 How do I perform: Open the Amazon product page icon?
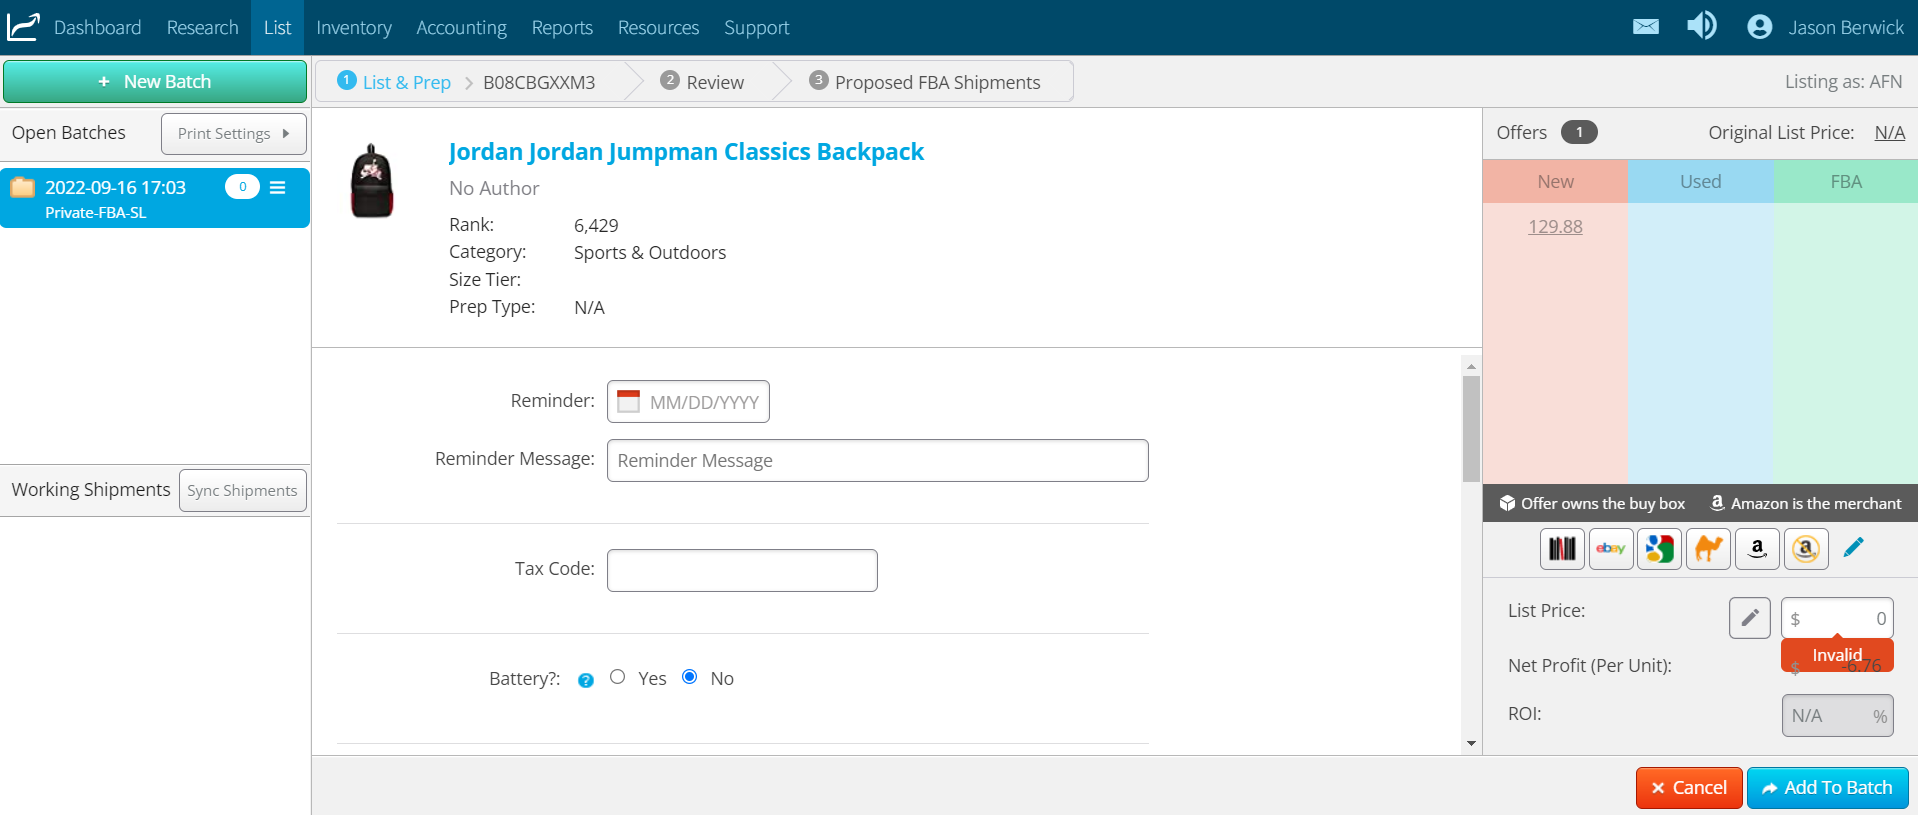[1757, 548]
